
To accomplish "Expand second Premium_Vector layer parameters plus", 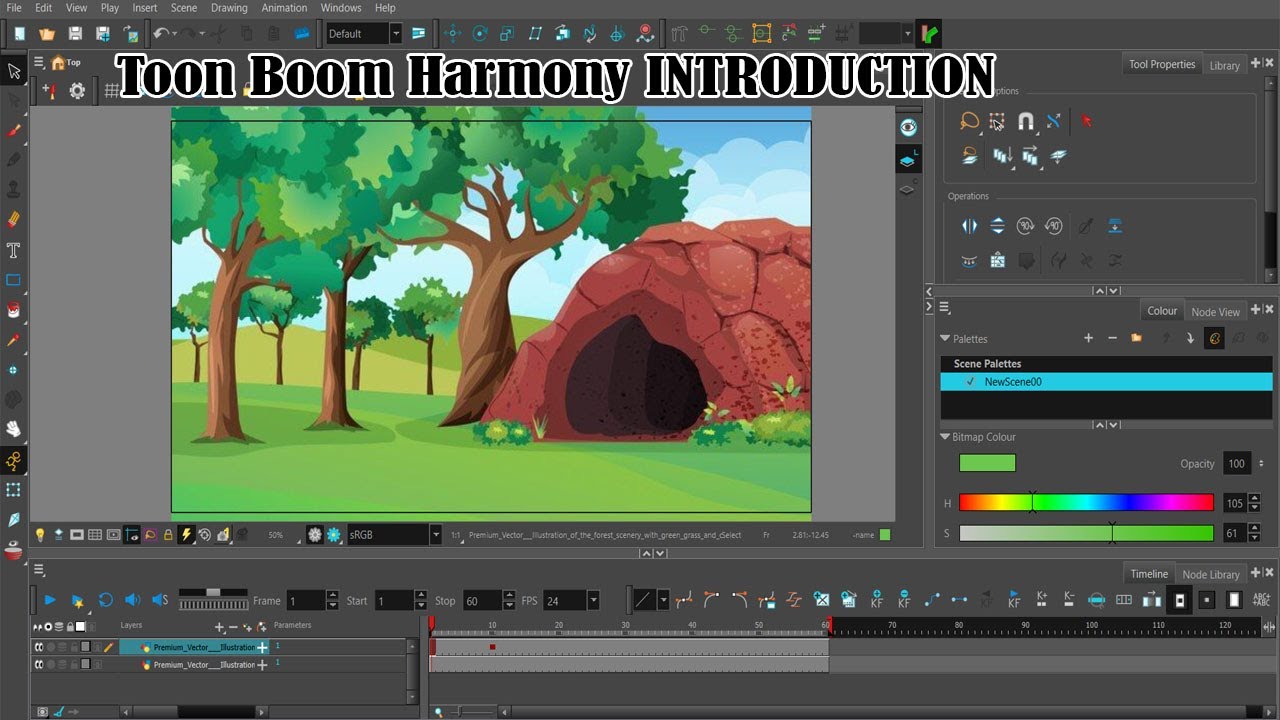I will (x=262, y=664).
